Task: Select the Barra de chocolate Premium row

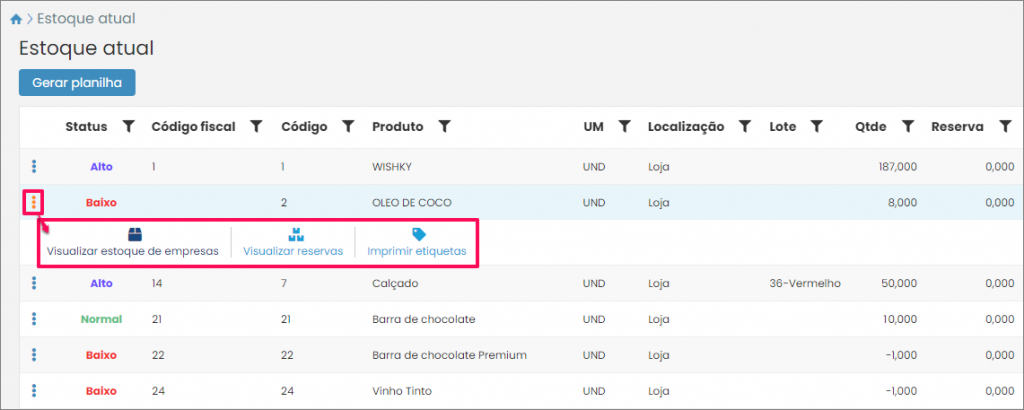Action: pyautogui.click(x=448, y=355)
